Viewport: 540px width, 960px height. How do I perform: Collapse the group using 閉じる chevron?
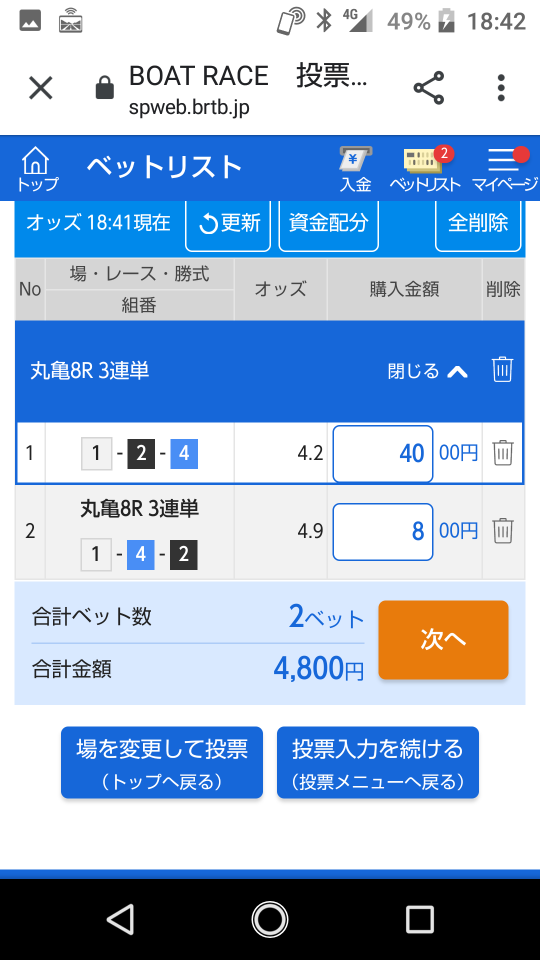(x=428, y=371)
